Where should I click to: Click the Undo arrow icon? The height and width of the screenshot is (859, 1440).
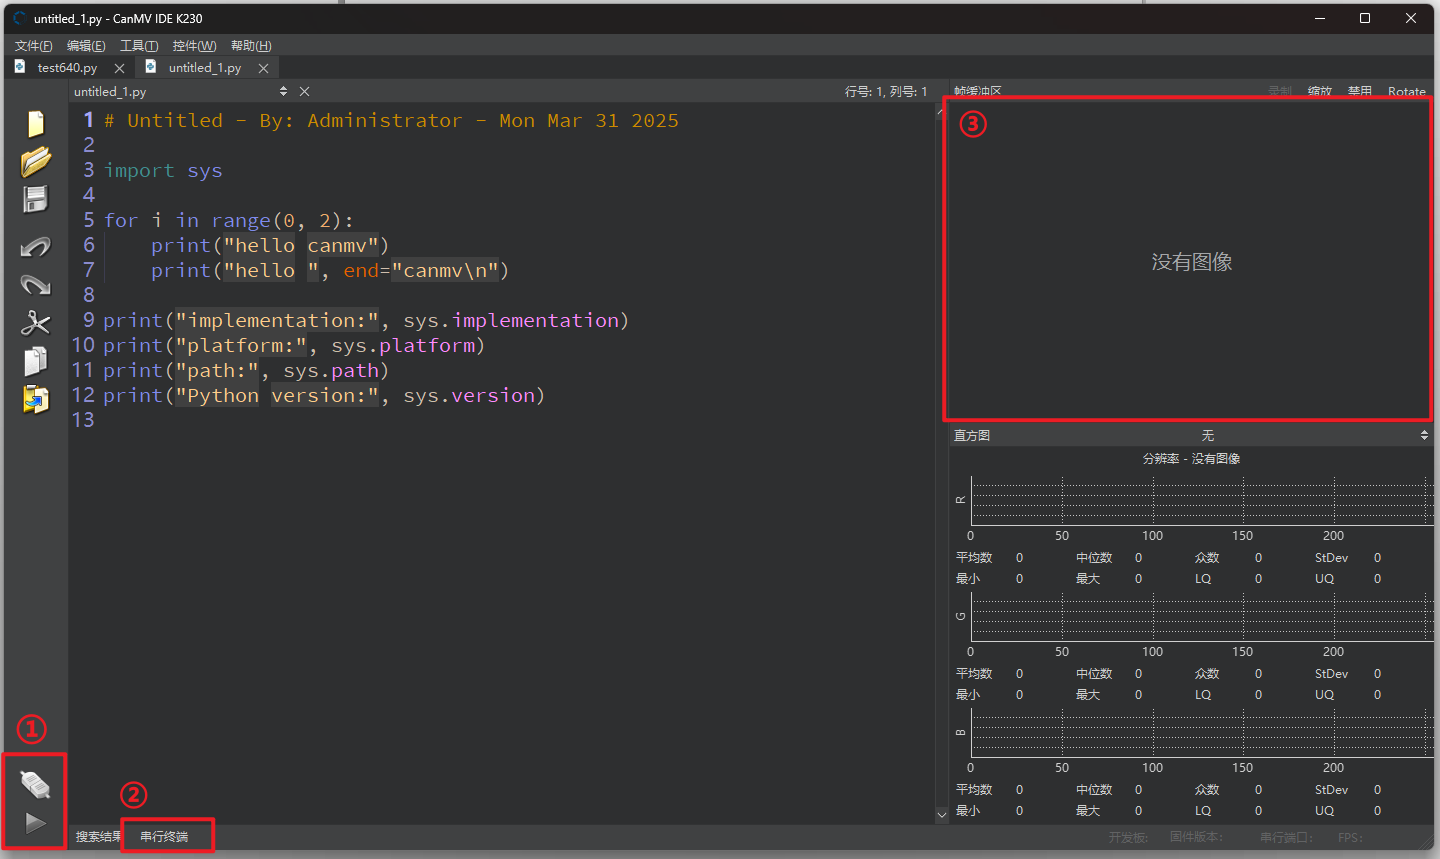click(x=36, y=247)
